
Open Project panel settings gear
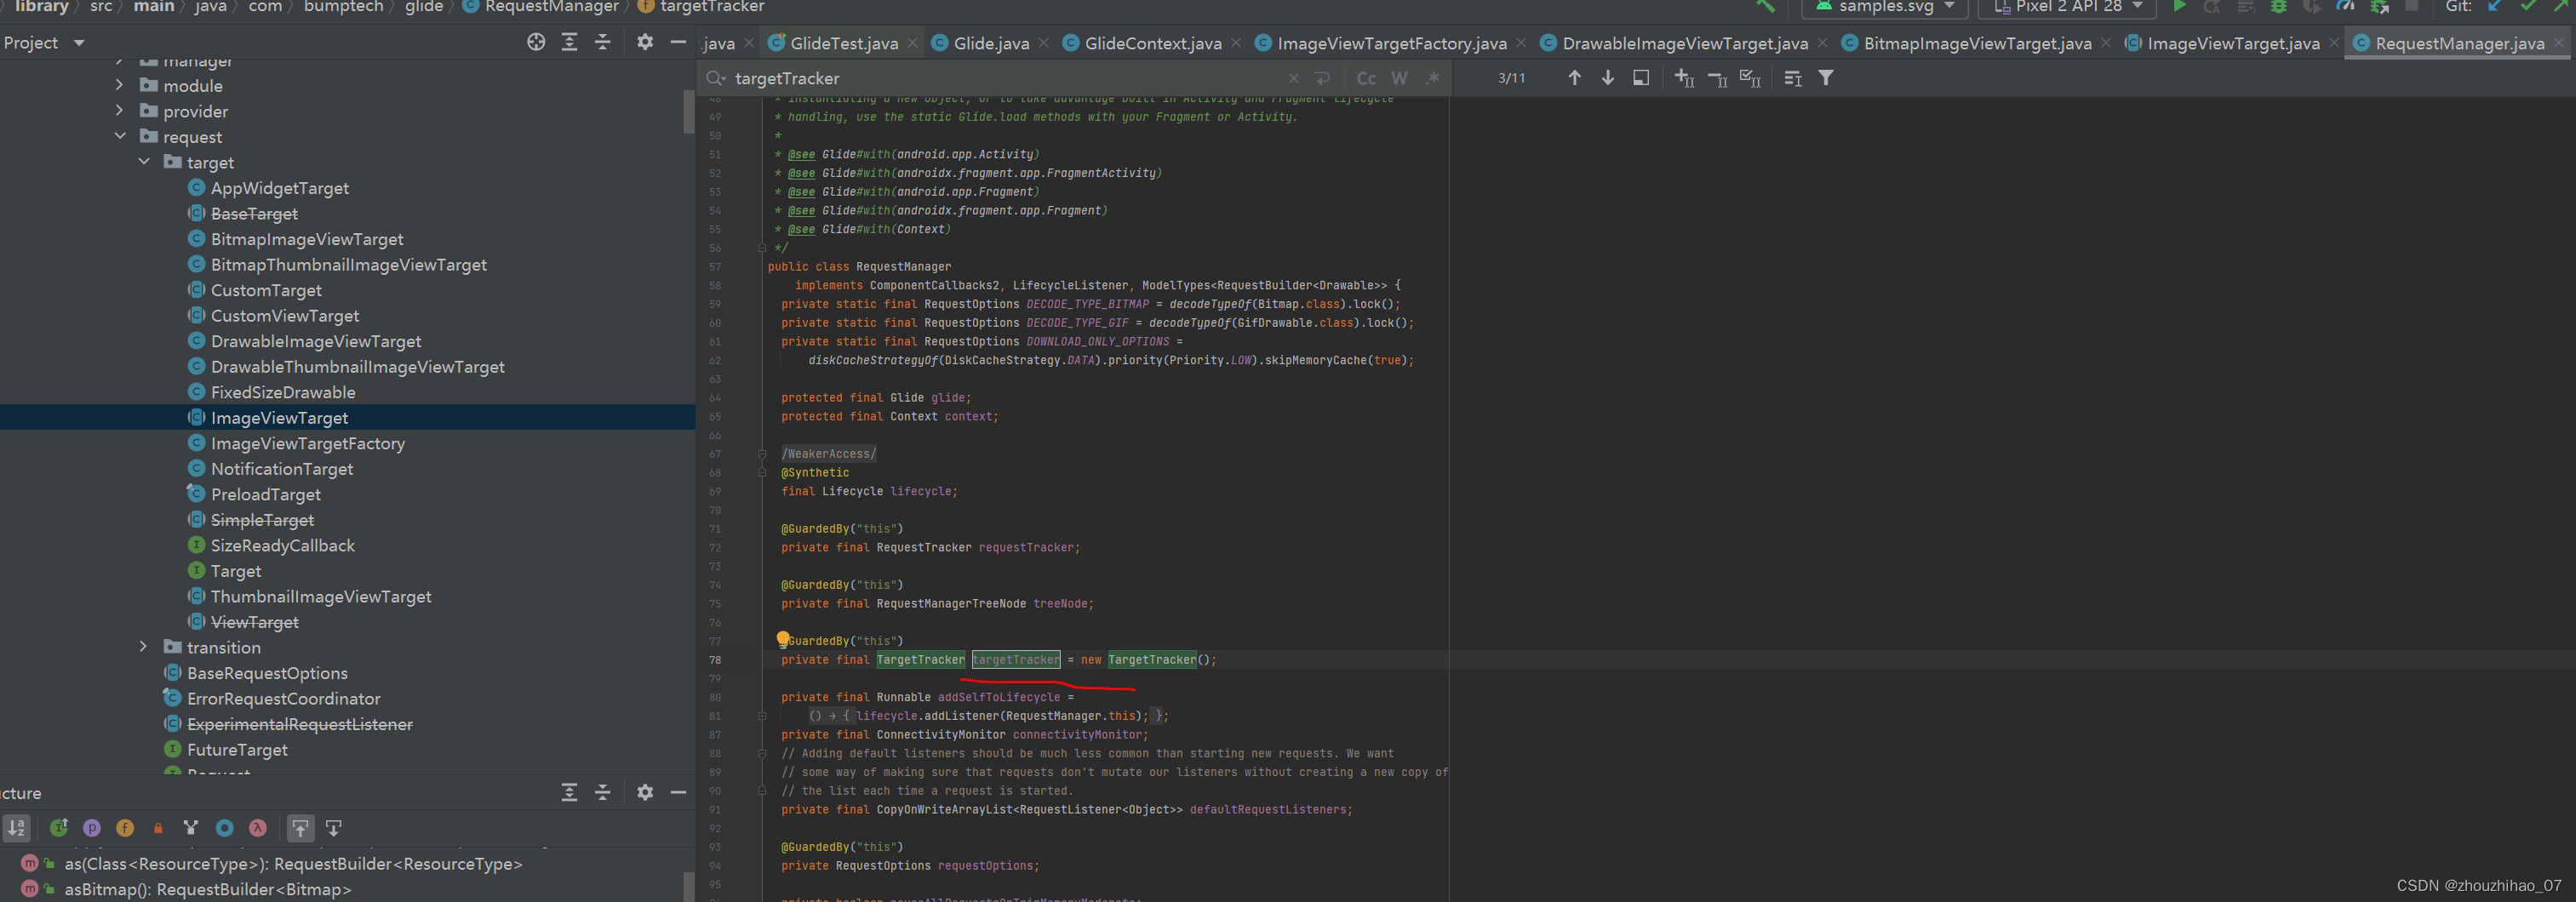coord(645,42)
